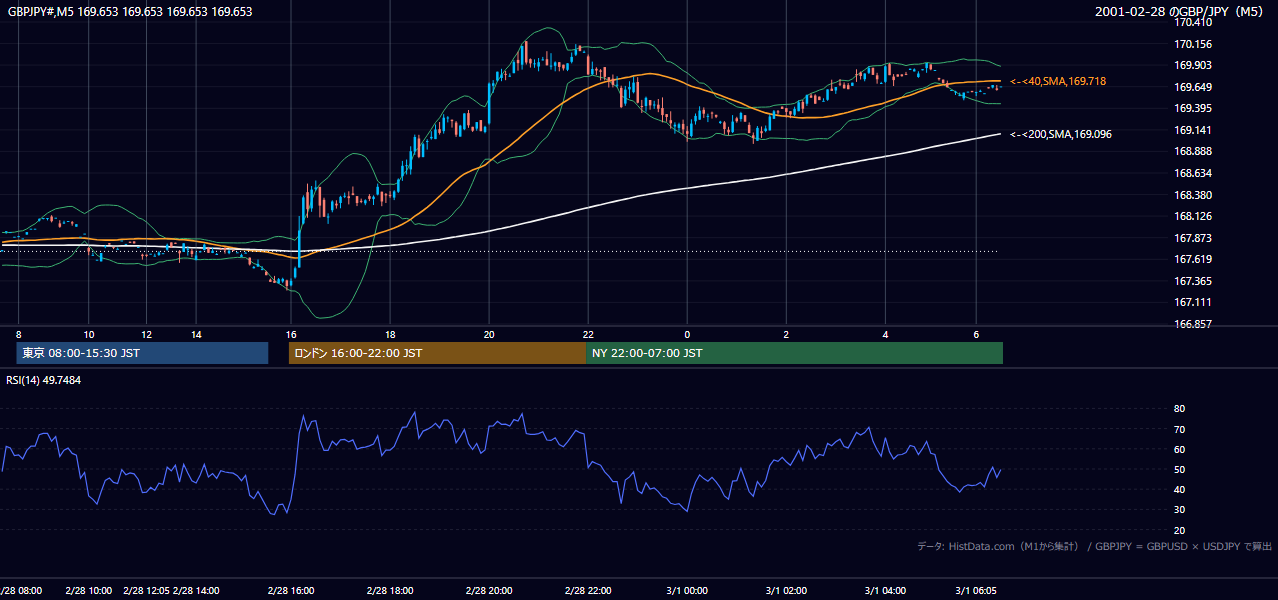Click hour 22 on the chart time axis
Screen dimensions: 1278x600
click(588, 334)
